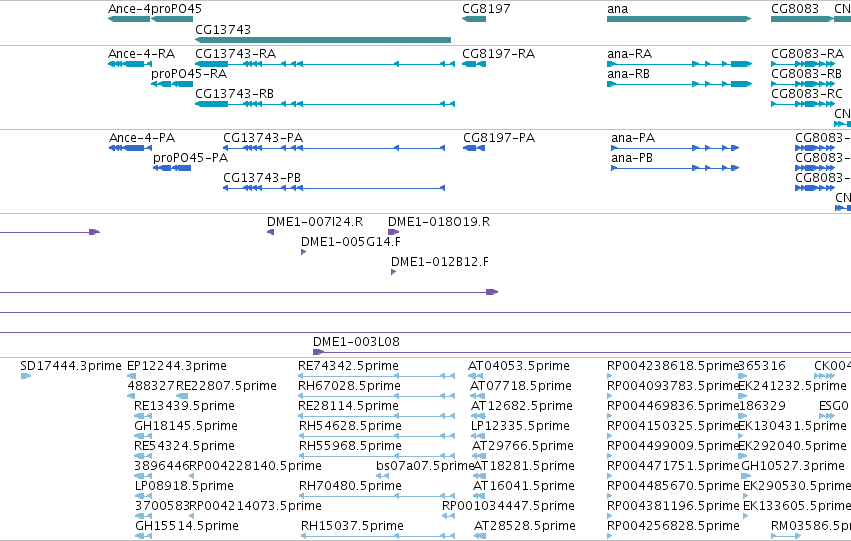Select the CG13743-PB protein label
The width and height of the screenshot is (851, 541).
pos(262,178)
